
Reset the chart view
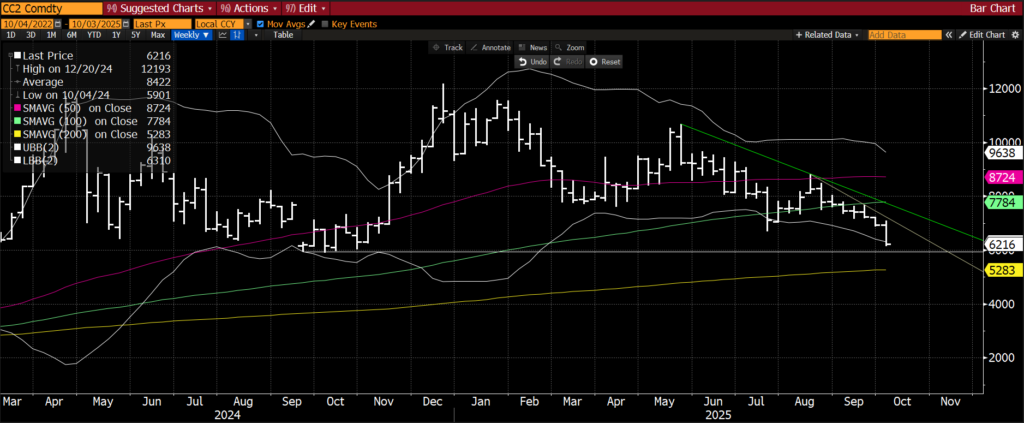click(605, 61)
